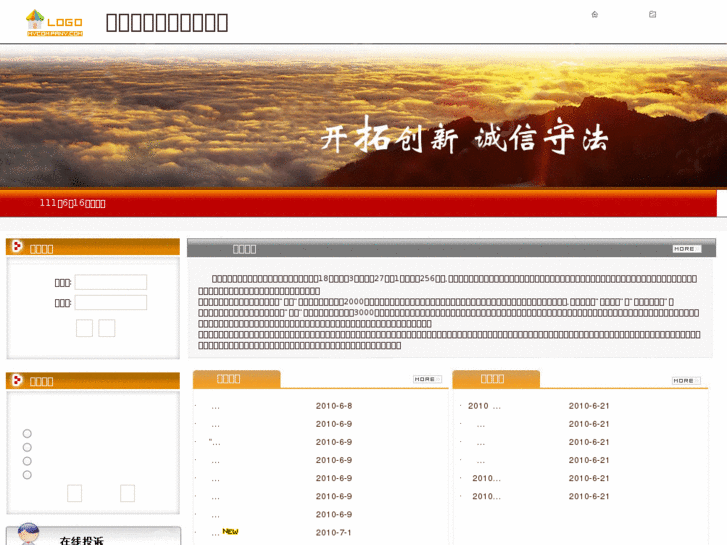Select the left orange news tab label
The width and height of the screenshot is (727, 545).
click(x=229, y=379)
